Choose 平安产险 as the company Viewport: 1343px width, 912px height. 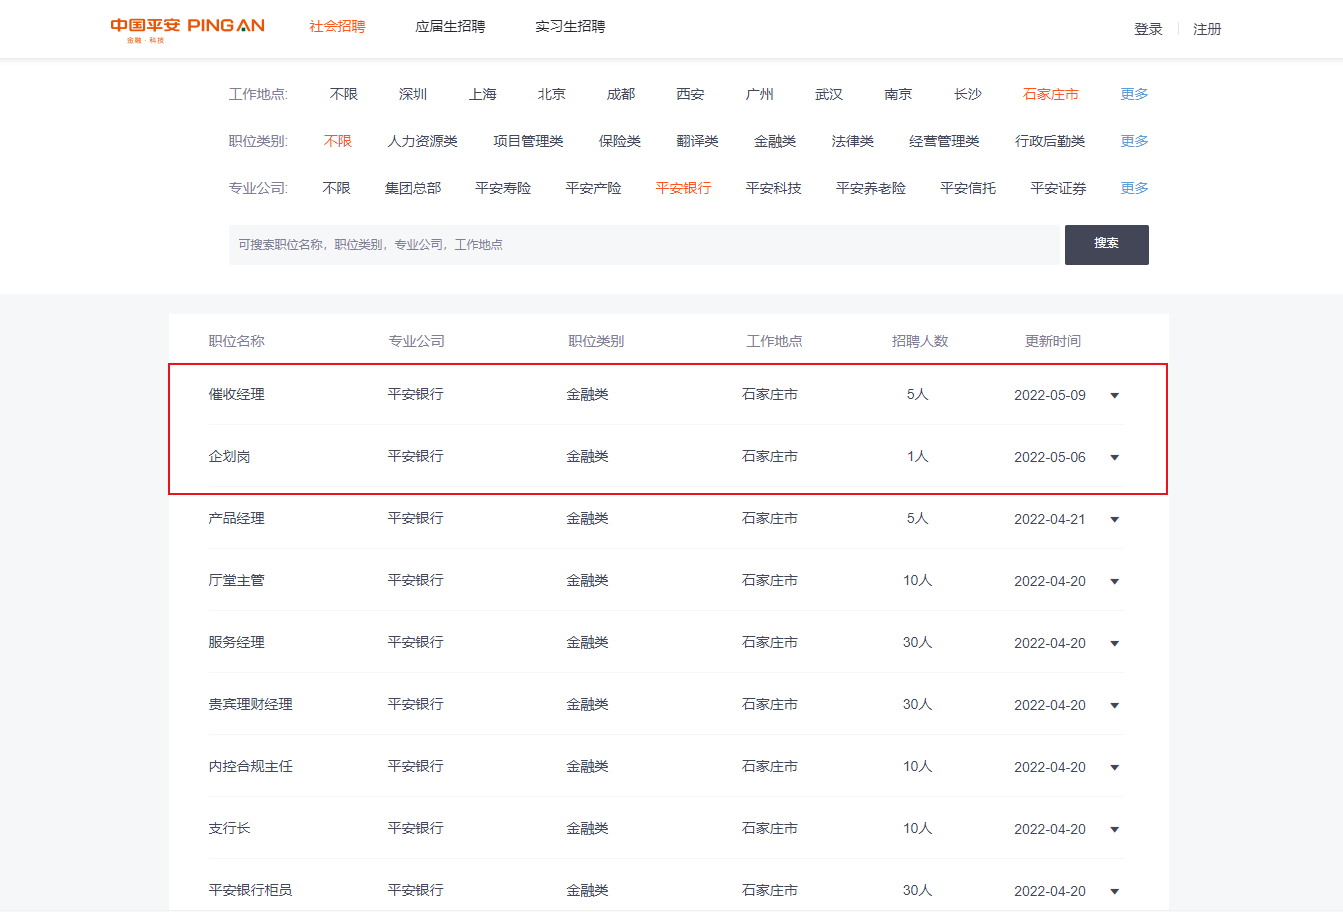pyautogui.click(x=593, y=188)
